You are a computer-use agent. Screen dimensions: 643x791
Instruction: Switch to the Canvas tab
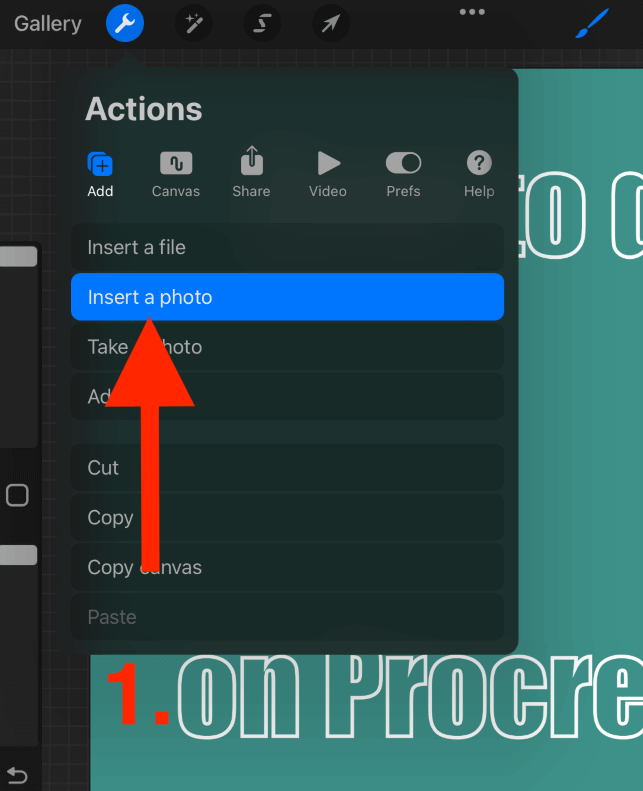coord(176,175)
